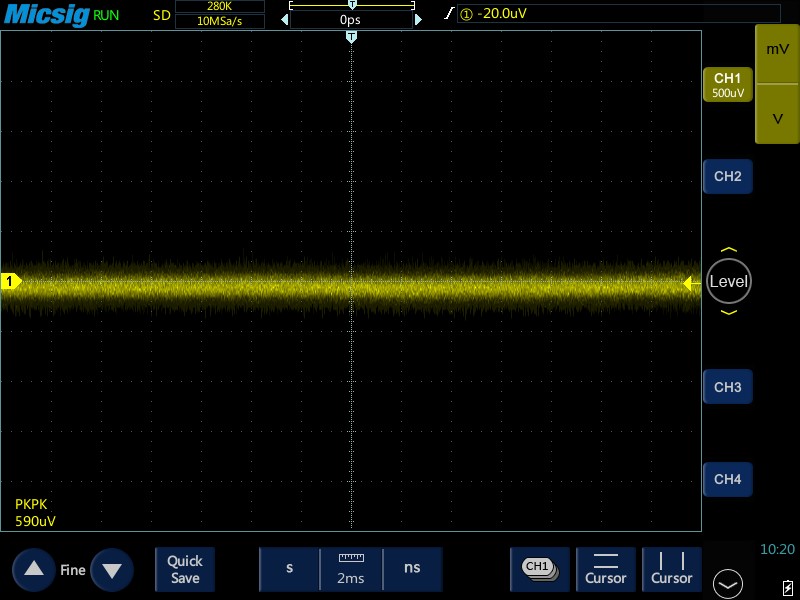This screenshot has height=600, width=800.
Task: Select the mV vertical scale tab
Action: click(777, 49)
